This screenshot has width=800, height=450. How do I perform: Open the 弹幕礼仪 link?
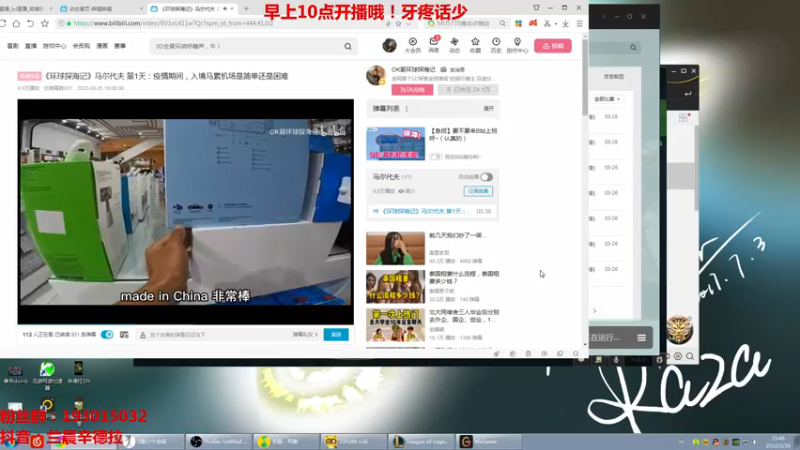(305, 335)
